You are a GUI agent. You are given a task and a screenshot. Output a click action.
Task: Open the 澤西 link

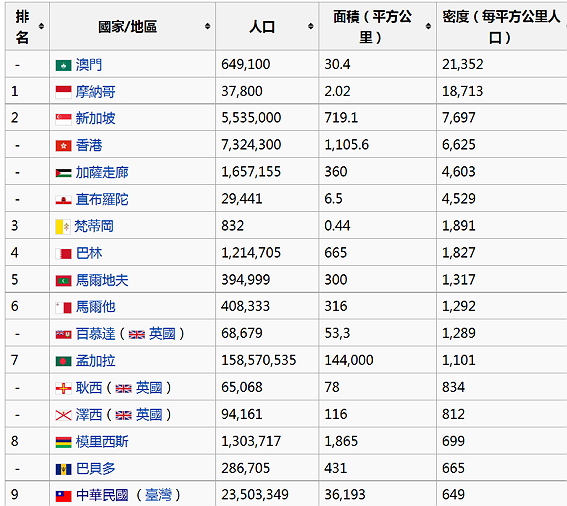pos(89,415)
